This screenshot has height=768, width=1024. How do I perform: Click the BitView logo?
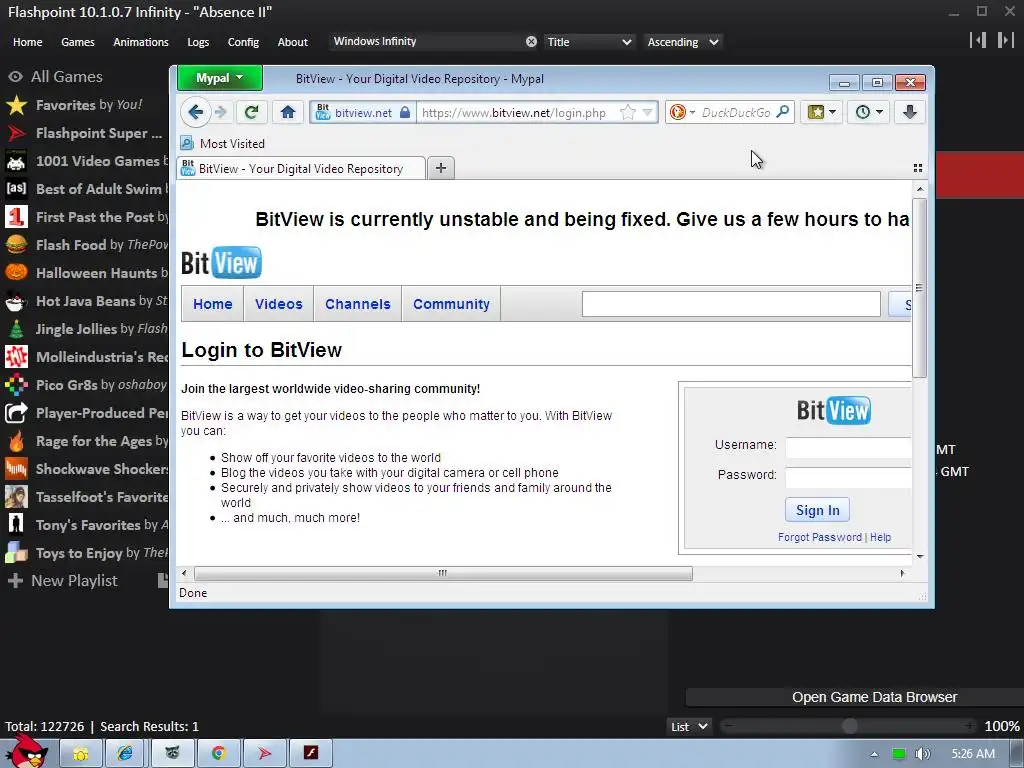(221, 263)
